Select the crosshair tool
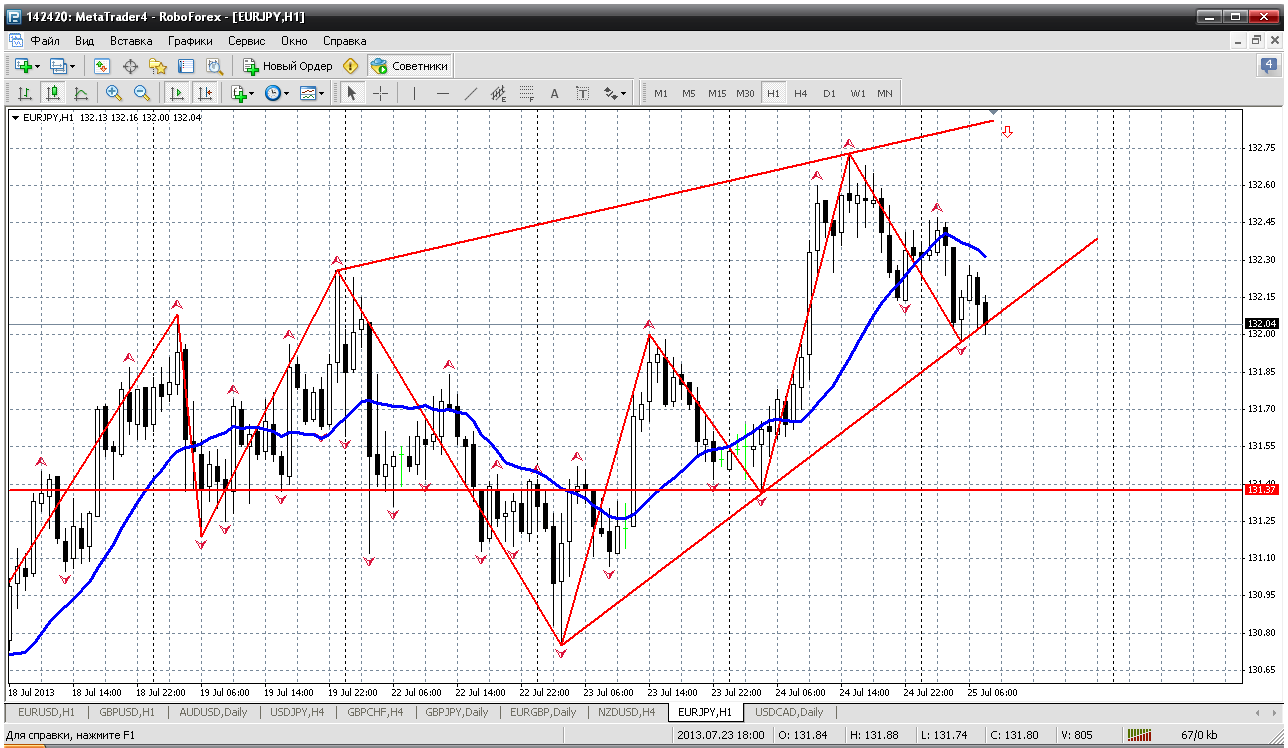The image size is (1288, 748). (x=381, y=93)
